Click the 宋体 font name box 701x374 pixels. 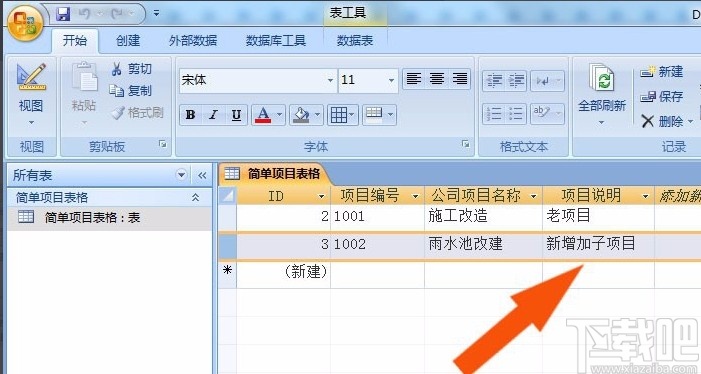253,80
